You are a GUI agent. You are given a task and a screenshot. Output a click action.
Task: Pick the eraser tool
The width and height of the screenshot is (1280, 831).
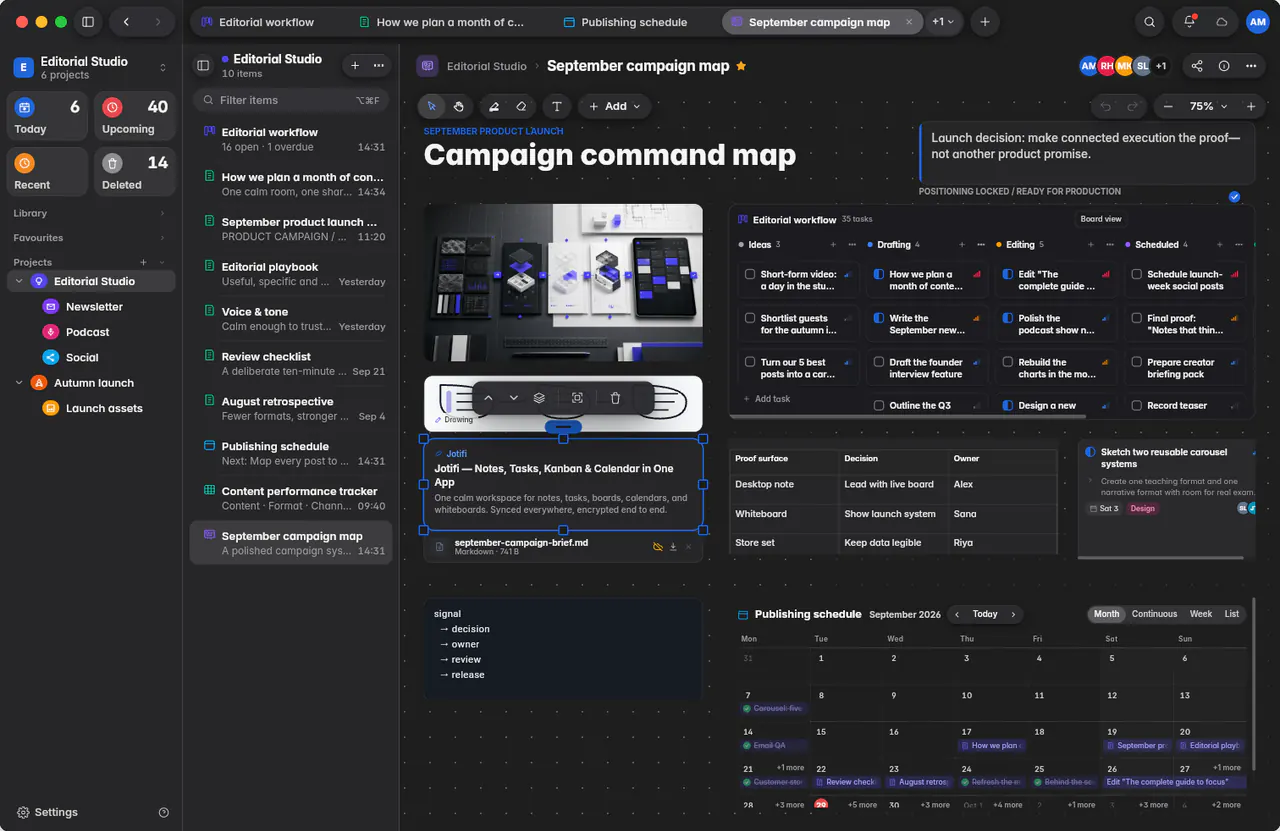click(x=520, y=106)
